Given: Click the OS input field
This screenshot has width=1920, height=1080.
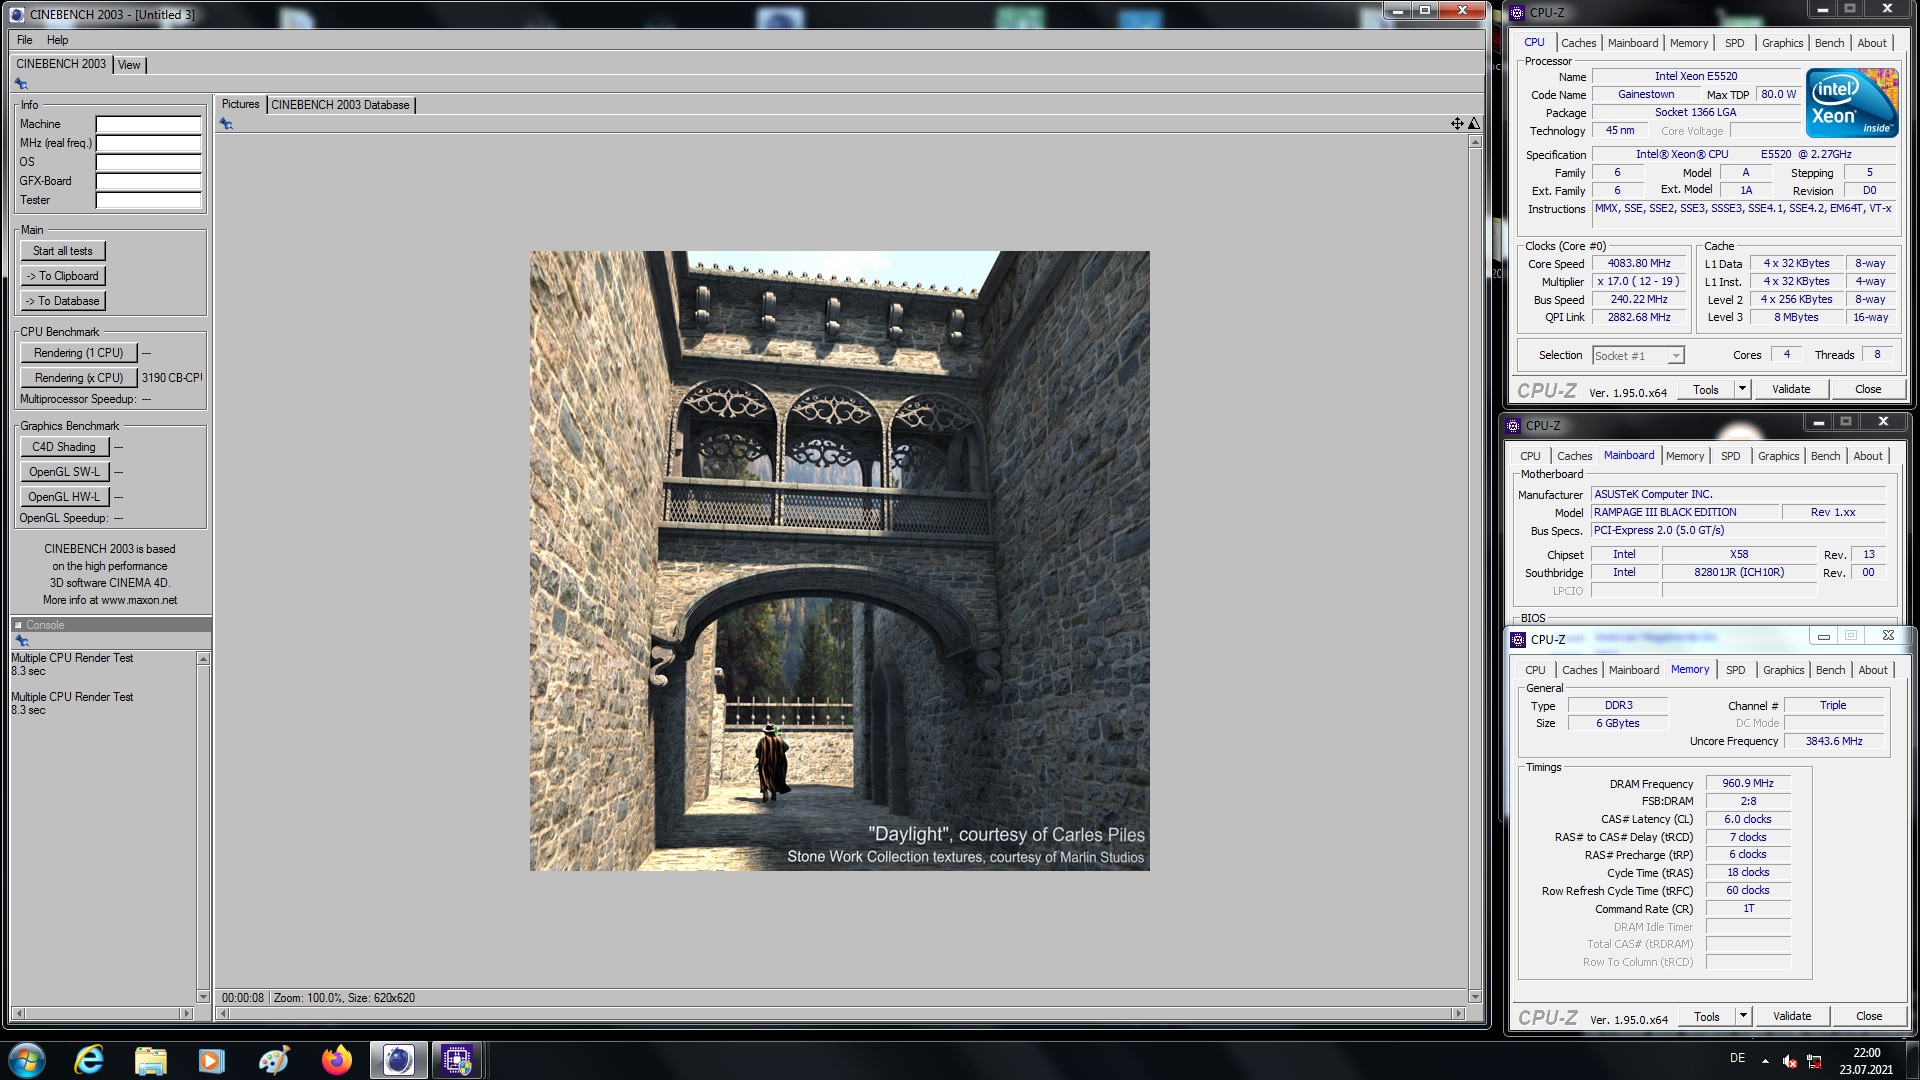Looking at the screenshot, I should pos(148,163).
